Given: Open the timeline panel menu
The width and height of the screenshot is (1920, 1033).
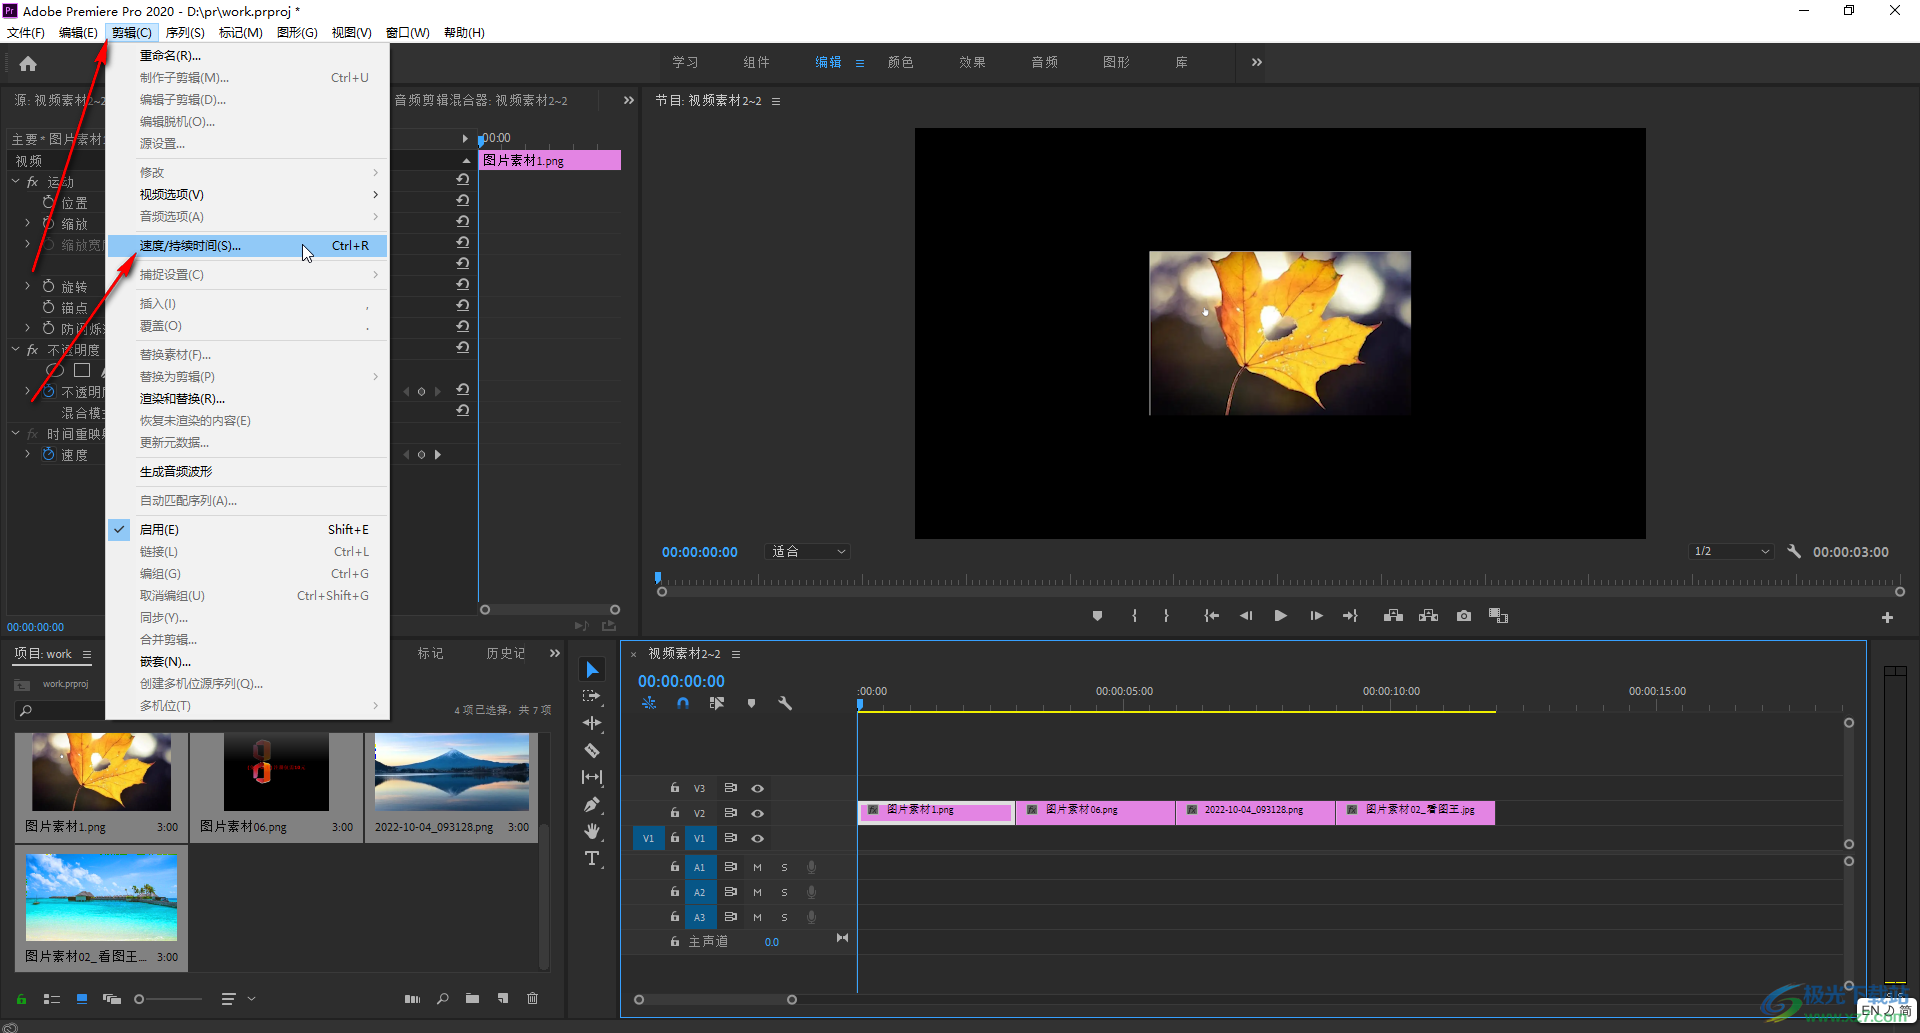Looking at the screenshot, I should 736,654.
